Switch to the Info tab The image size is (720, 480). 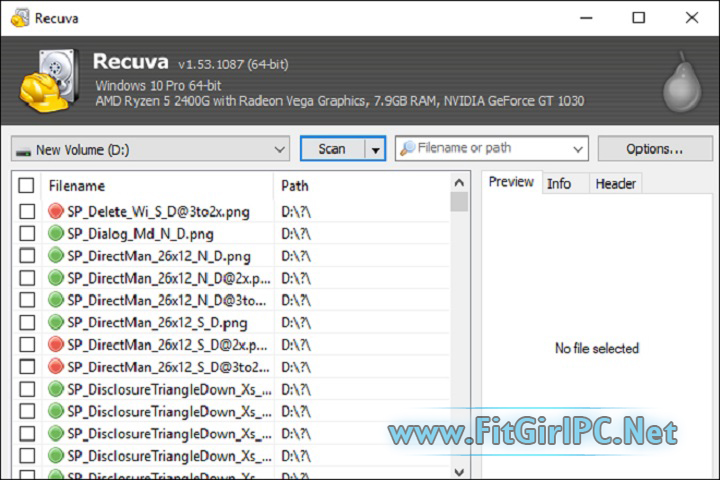pos(559,183)
